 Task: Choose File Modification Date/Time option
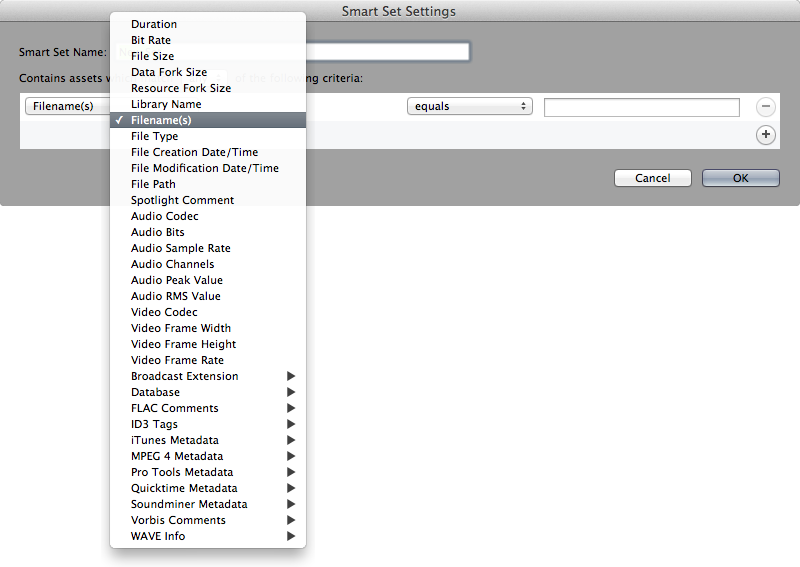pyautogui.click(x=205, y=168)
